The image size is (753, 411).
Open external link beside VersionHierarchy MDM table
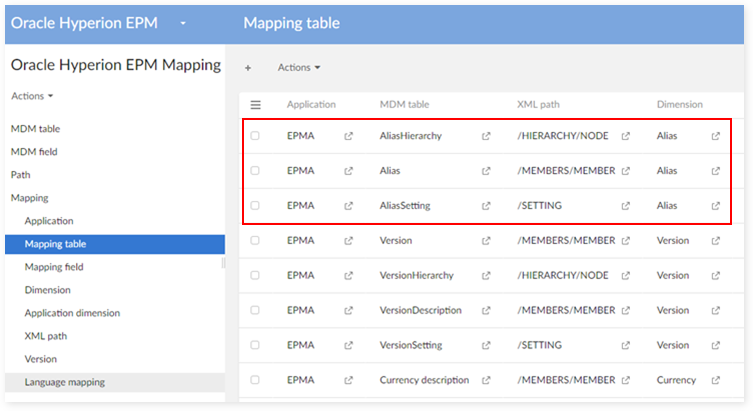[486, 276]
